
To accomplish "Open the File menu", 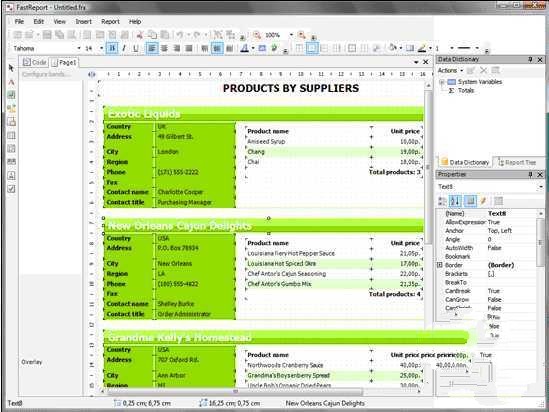I will point(19,21).
